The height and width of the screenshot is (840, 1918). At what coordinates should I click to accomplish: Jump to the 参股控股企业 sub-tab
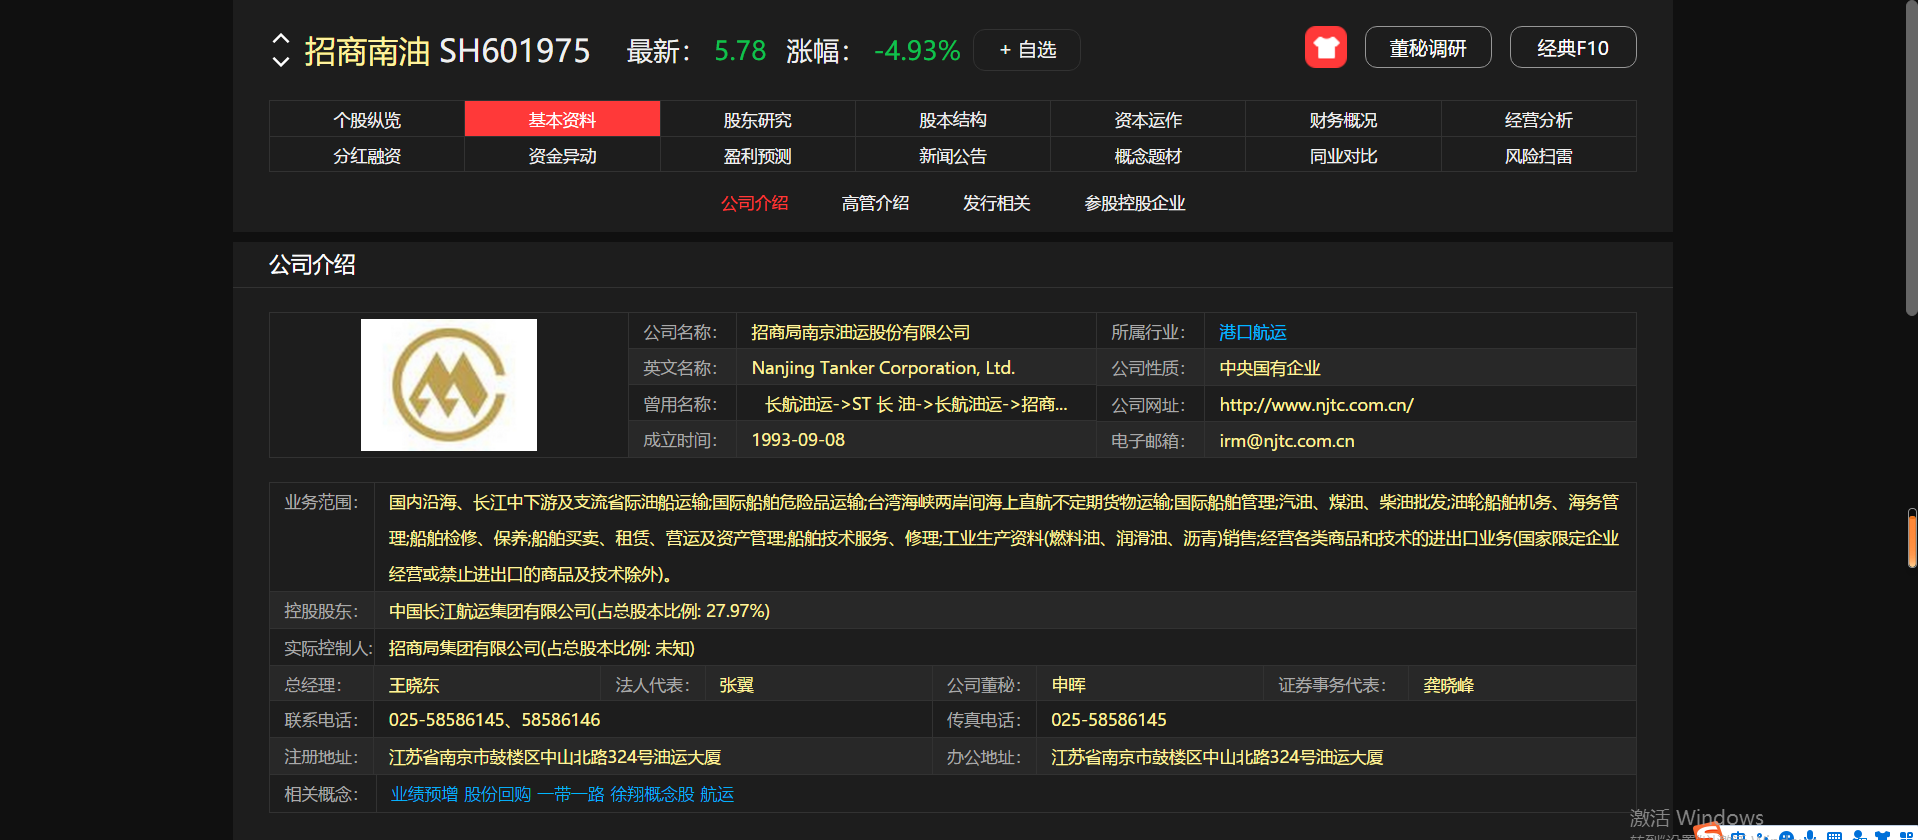(x=1135, y=203)
